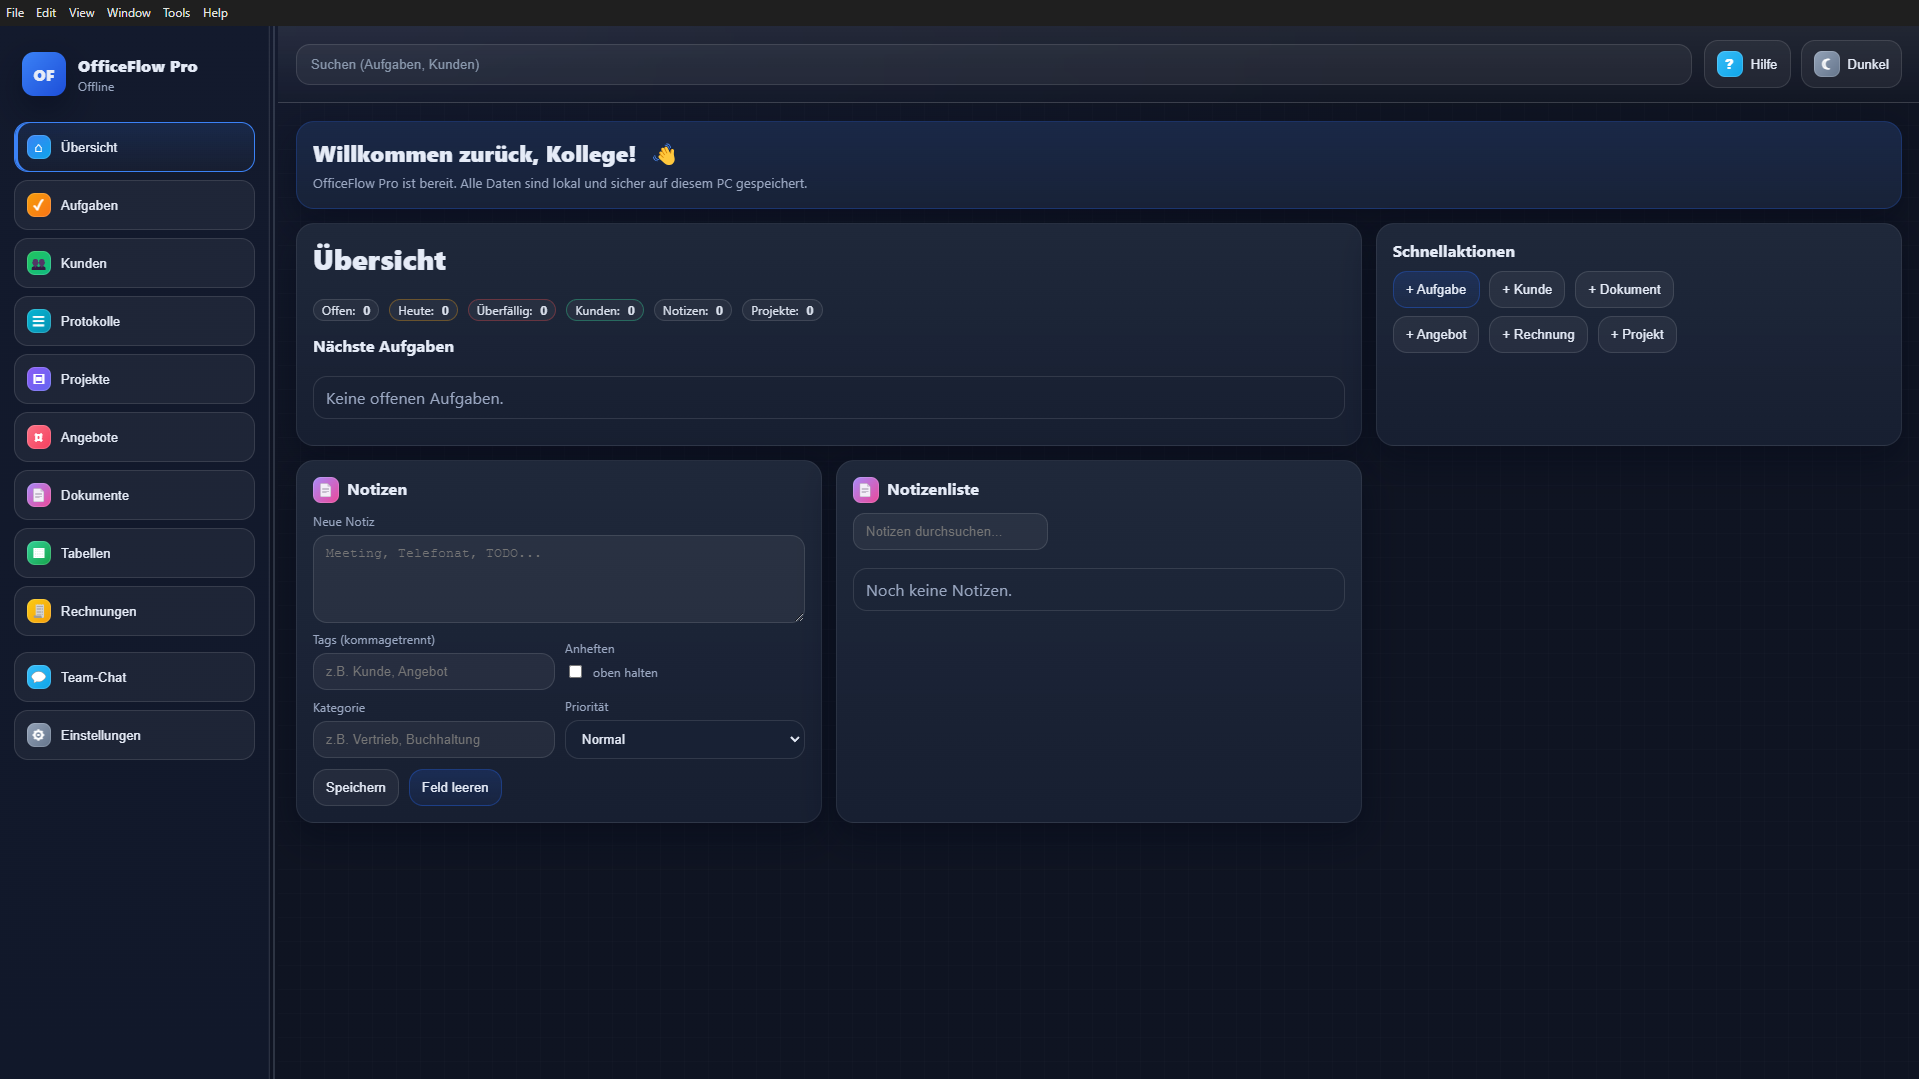This screenshot has height=1079, width=1919.
Task: Click the + Dokument quick action
Action: 1624,290
